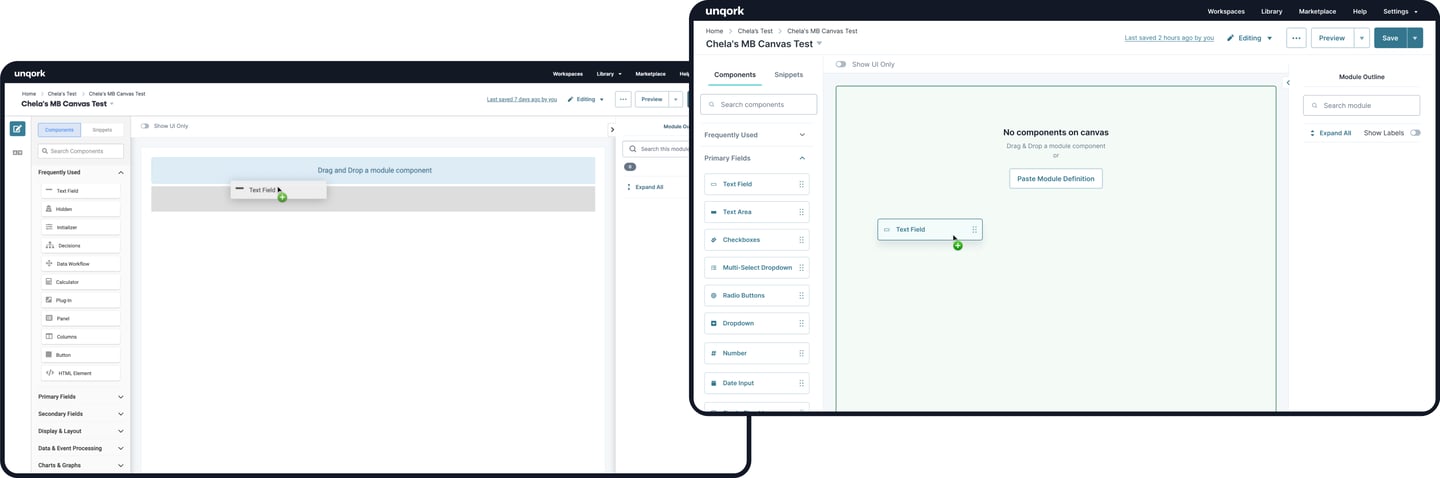Screen dimensions: 1440x478
Task: Select the Calculator component in left window
Action: [x=80, y=282]
